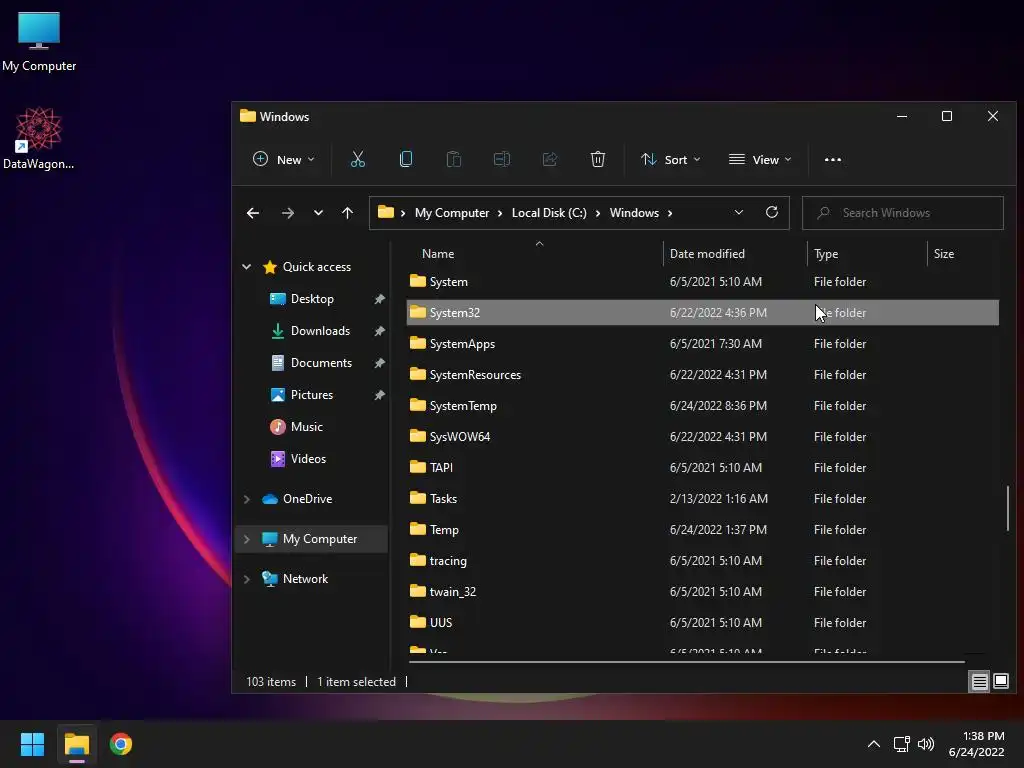
Task: Sort by Date modified column header
Action: [707, 254]
